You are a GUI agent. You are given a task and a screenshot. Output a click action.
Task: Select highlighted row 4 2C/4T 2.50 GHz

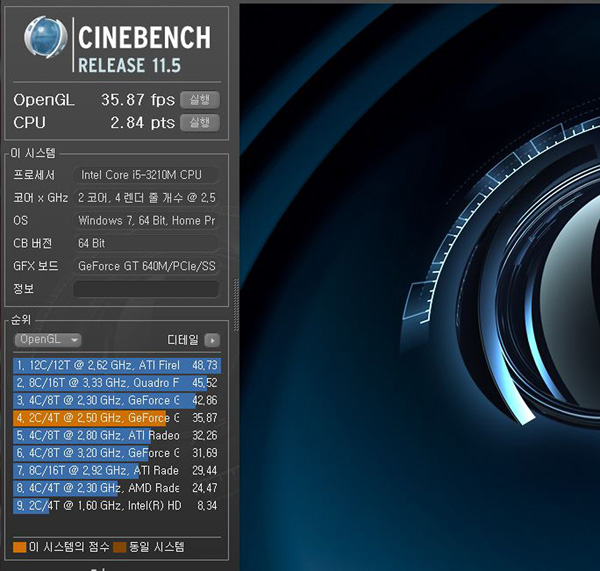(117, 418)
